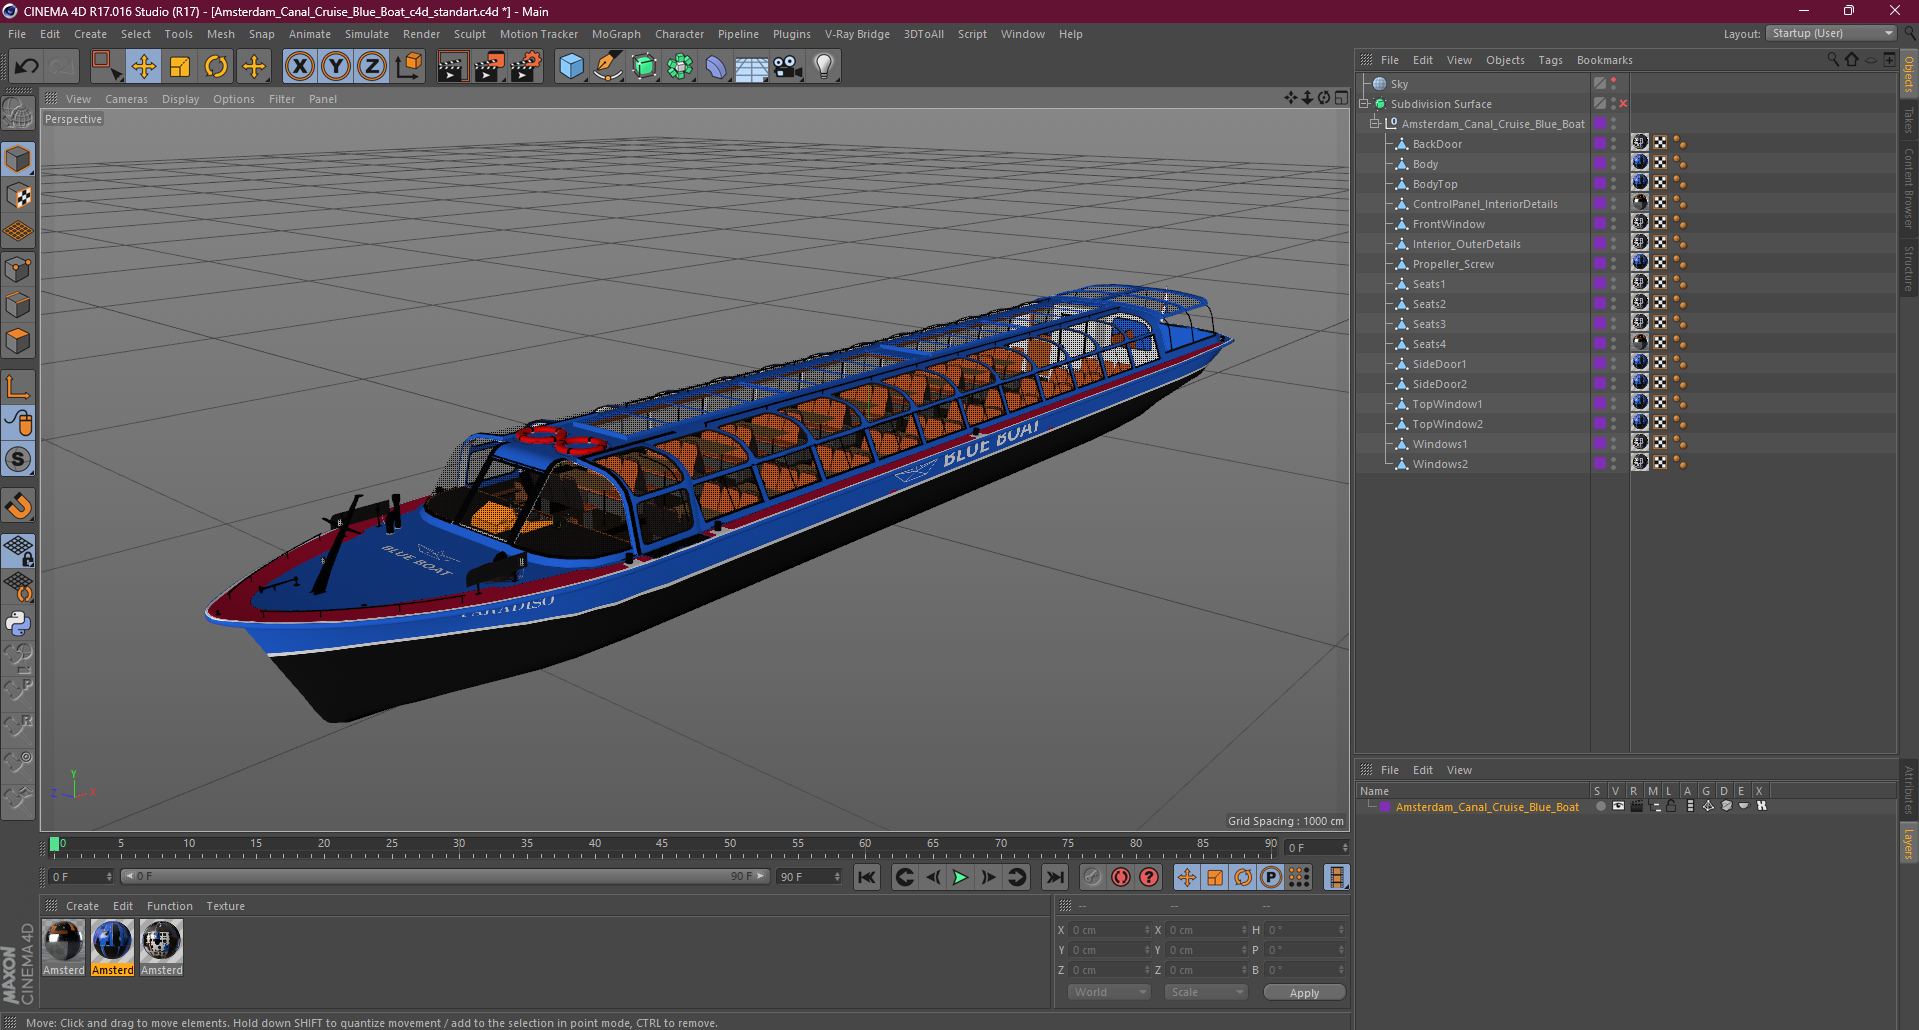Play the animation forward
The width and height of the screenshot is (1919, 1030).
(960, 877)
